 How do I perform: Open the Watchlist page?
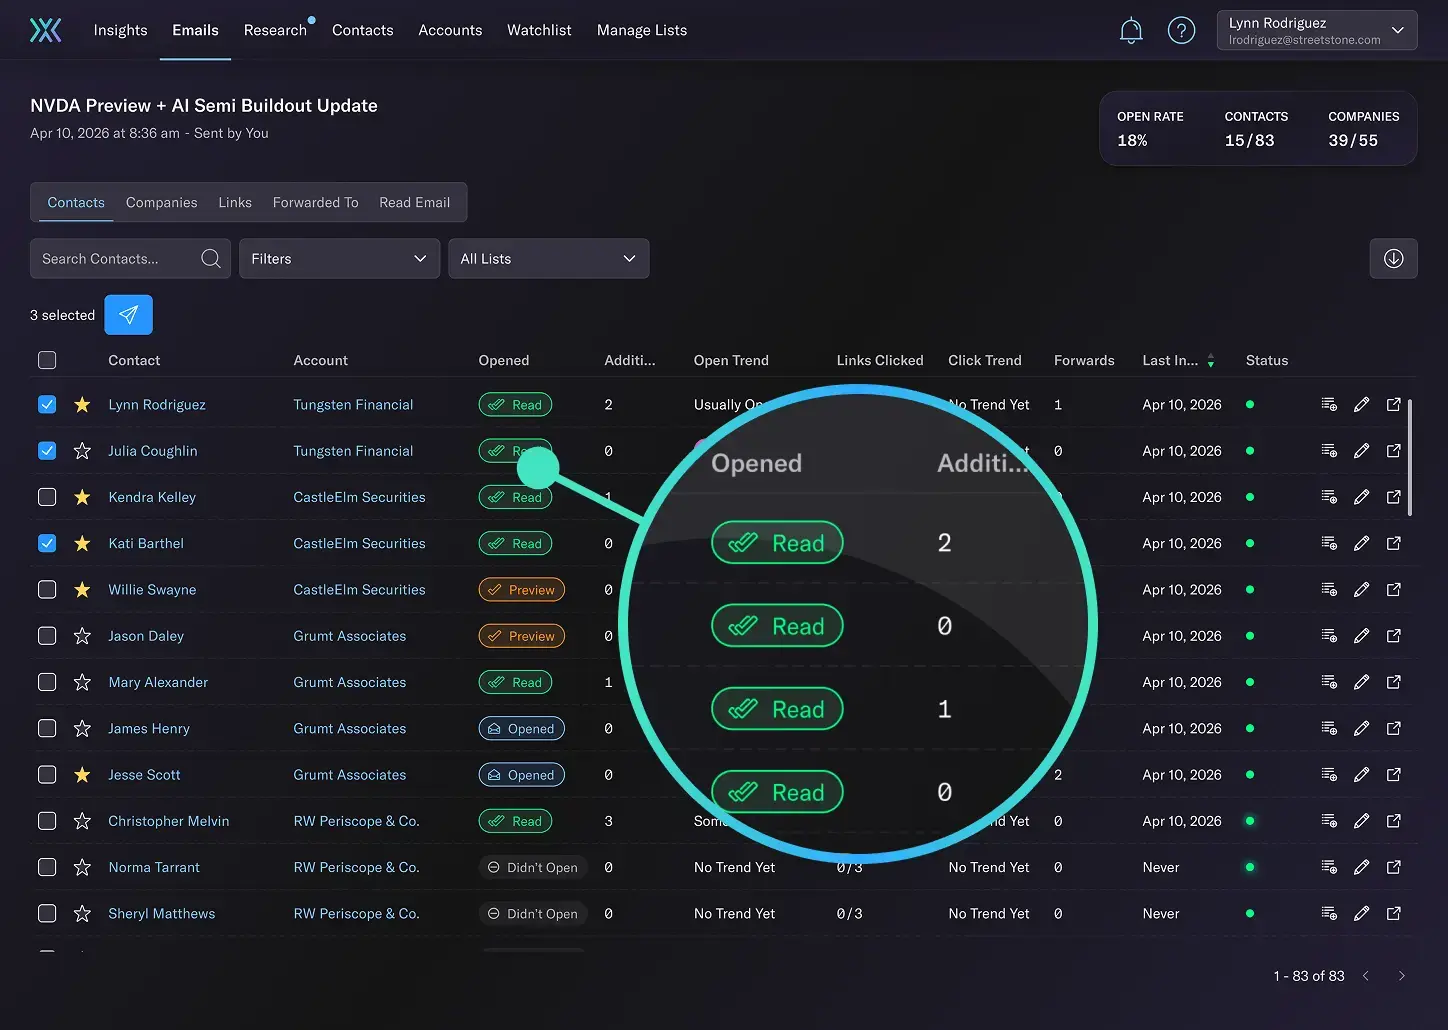click(539, 30)
